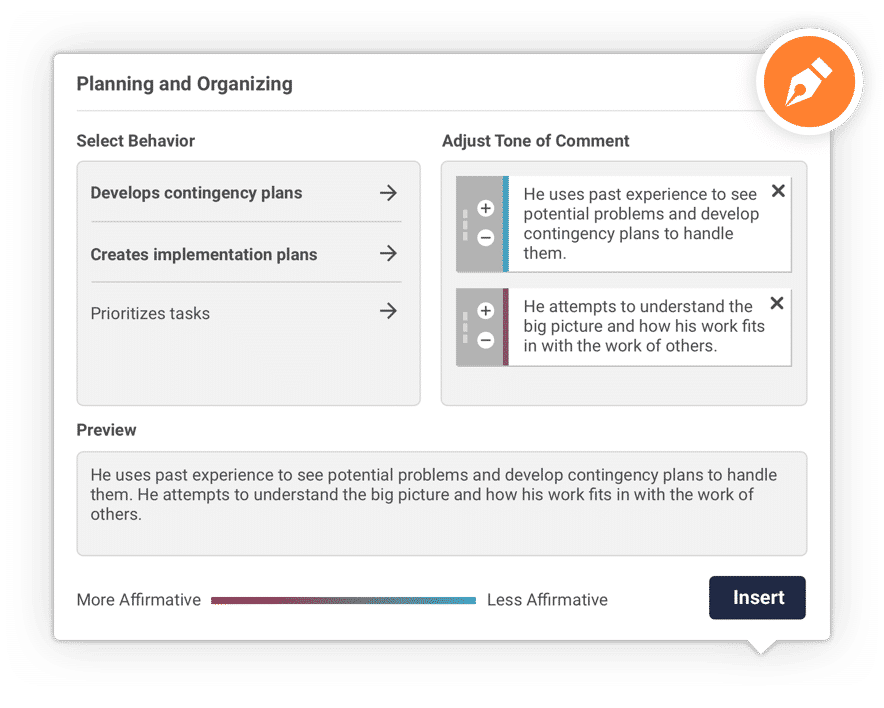This screenshot has height=708, width=884.
Task: Select Prioritizes tasks behavior
Action: coord(150,313)
